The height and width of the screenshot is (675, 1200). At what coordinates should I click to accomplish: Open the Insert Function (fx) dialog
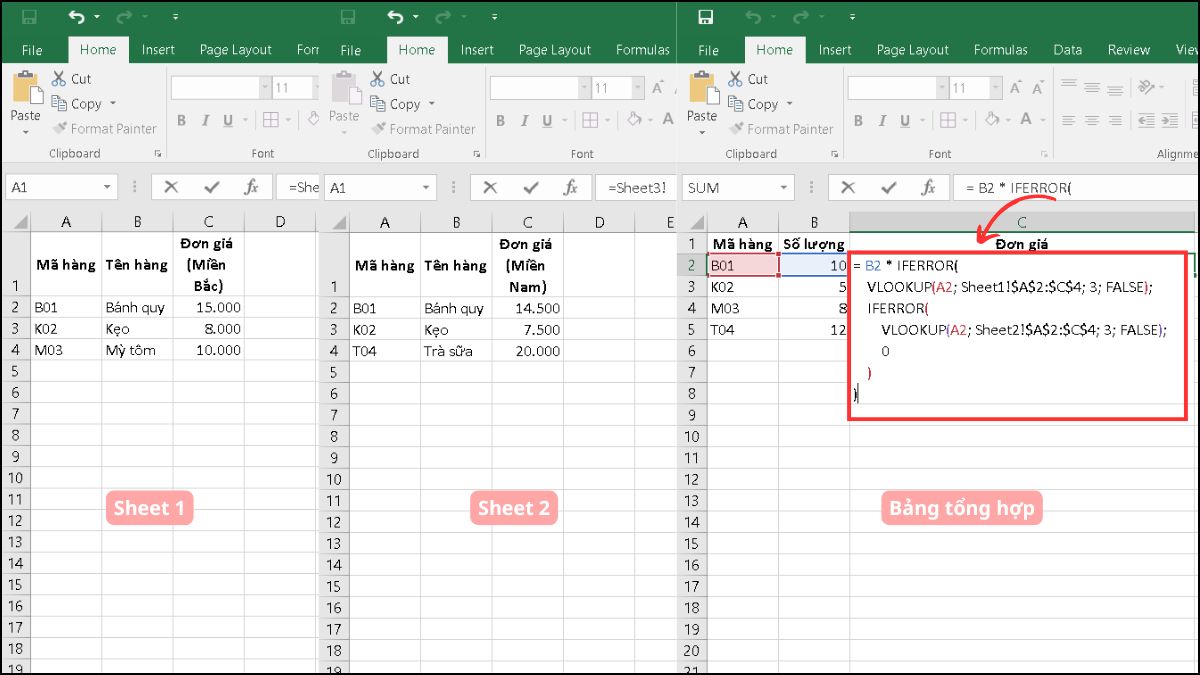pyautogui.click(x=927, y=188)
